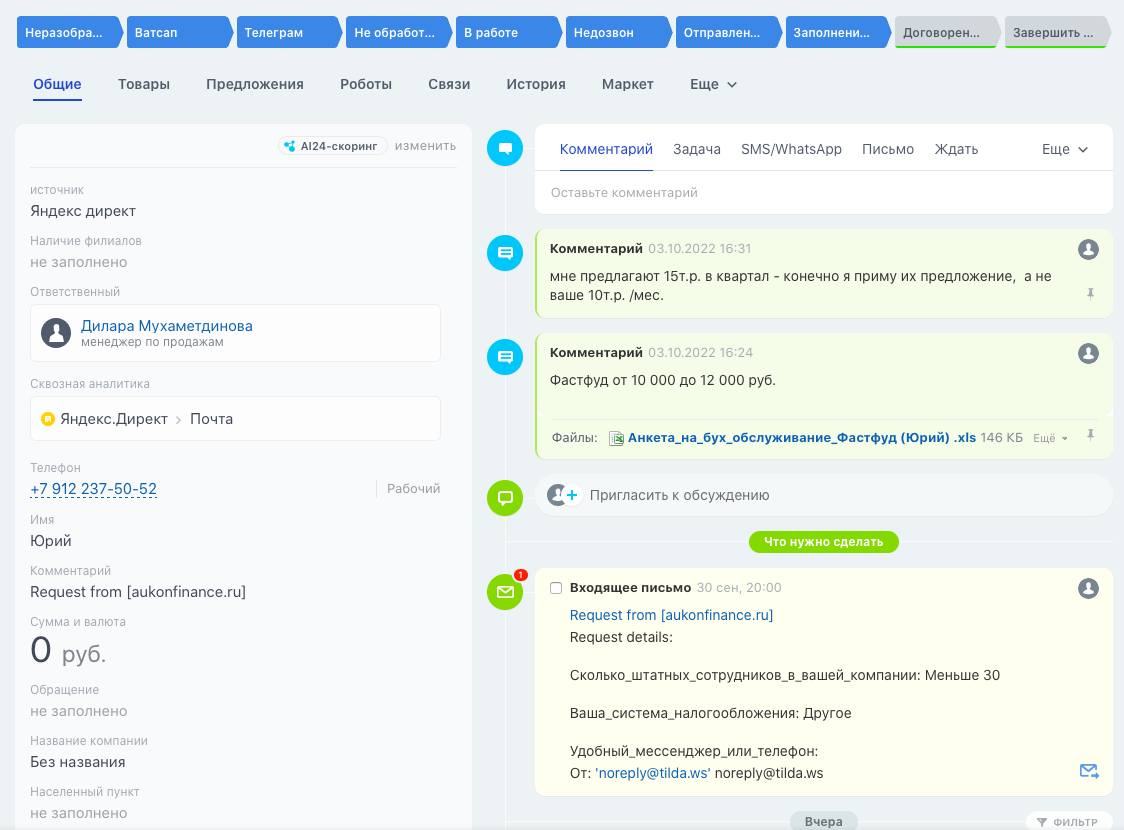This screenshot has width=1124, height=830.
Task: Expand the Еще dropdown in the comment toolbar
Action: [x=1063, y=148]
